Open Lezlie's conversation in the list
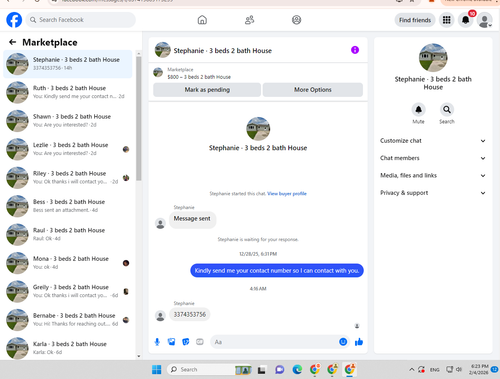The width and height of the screenshot is (500, 379). tap(68, 149)
